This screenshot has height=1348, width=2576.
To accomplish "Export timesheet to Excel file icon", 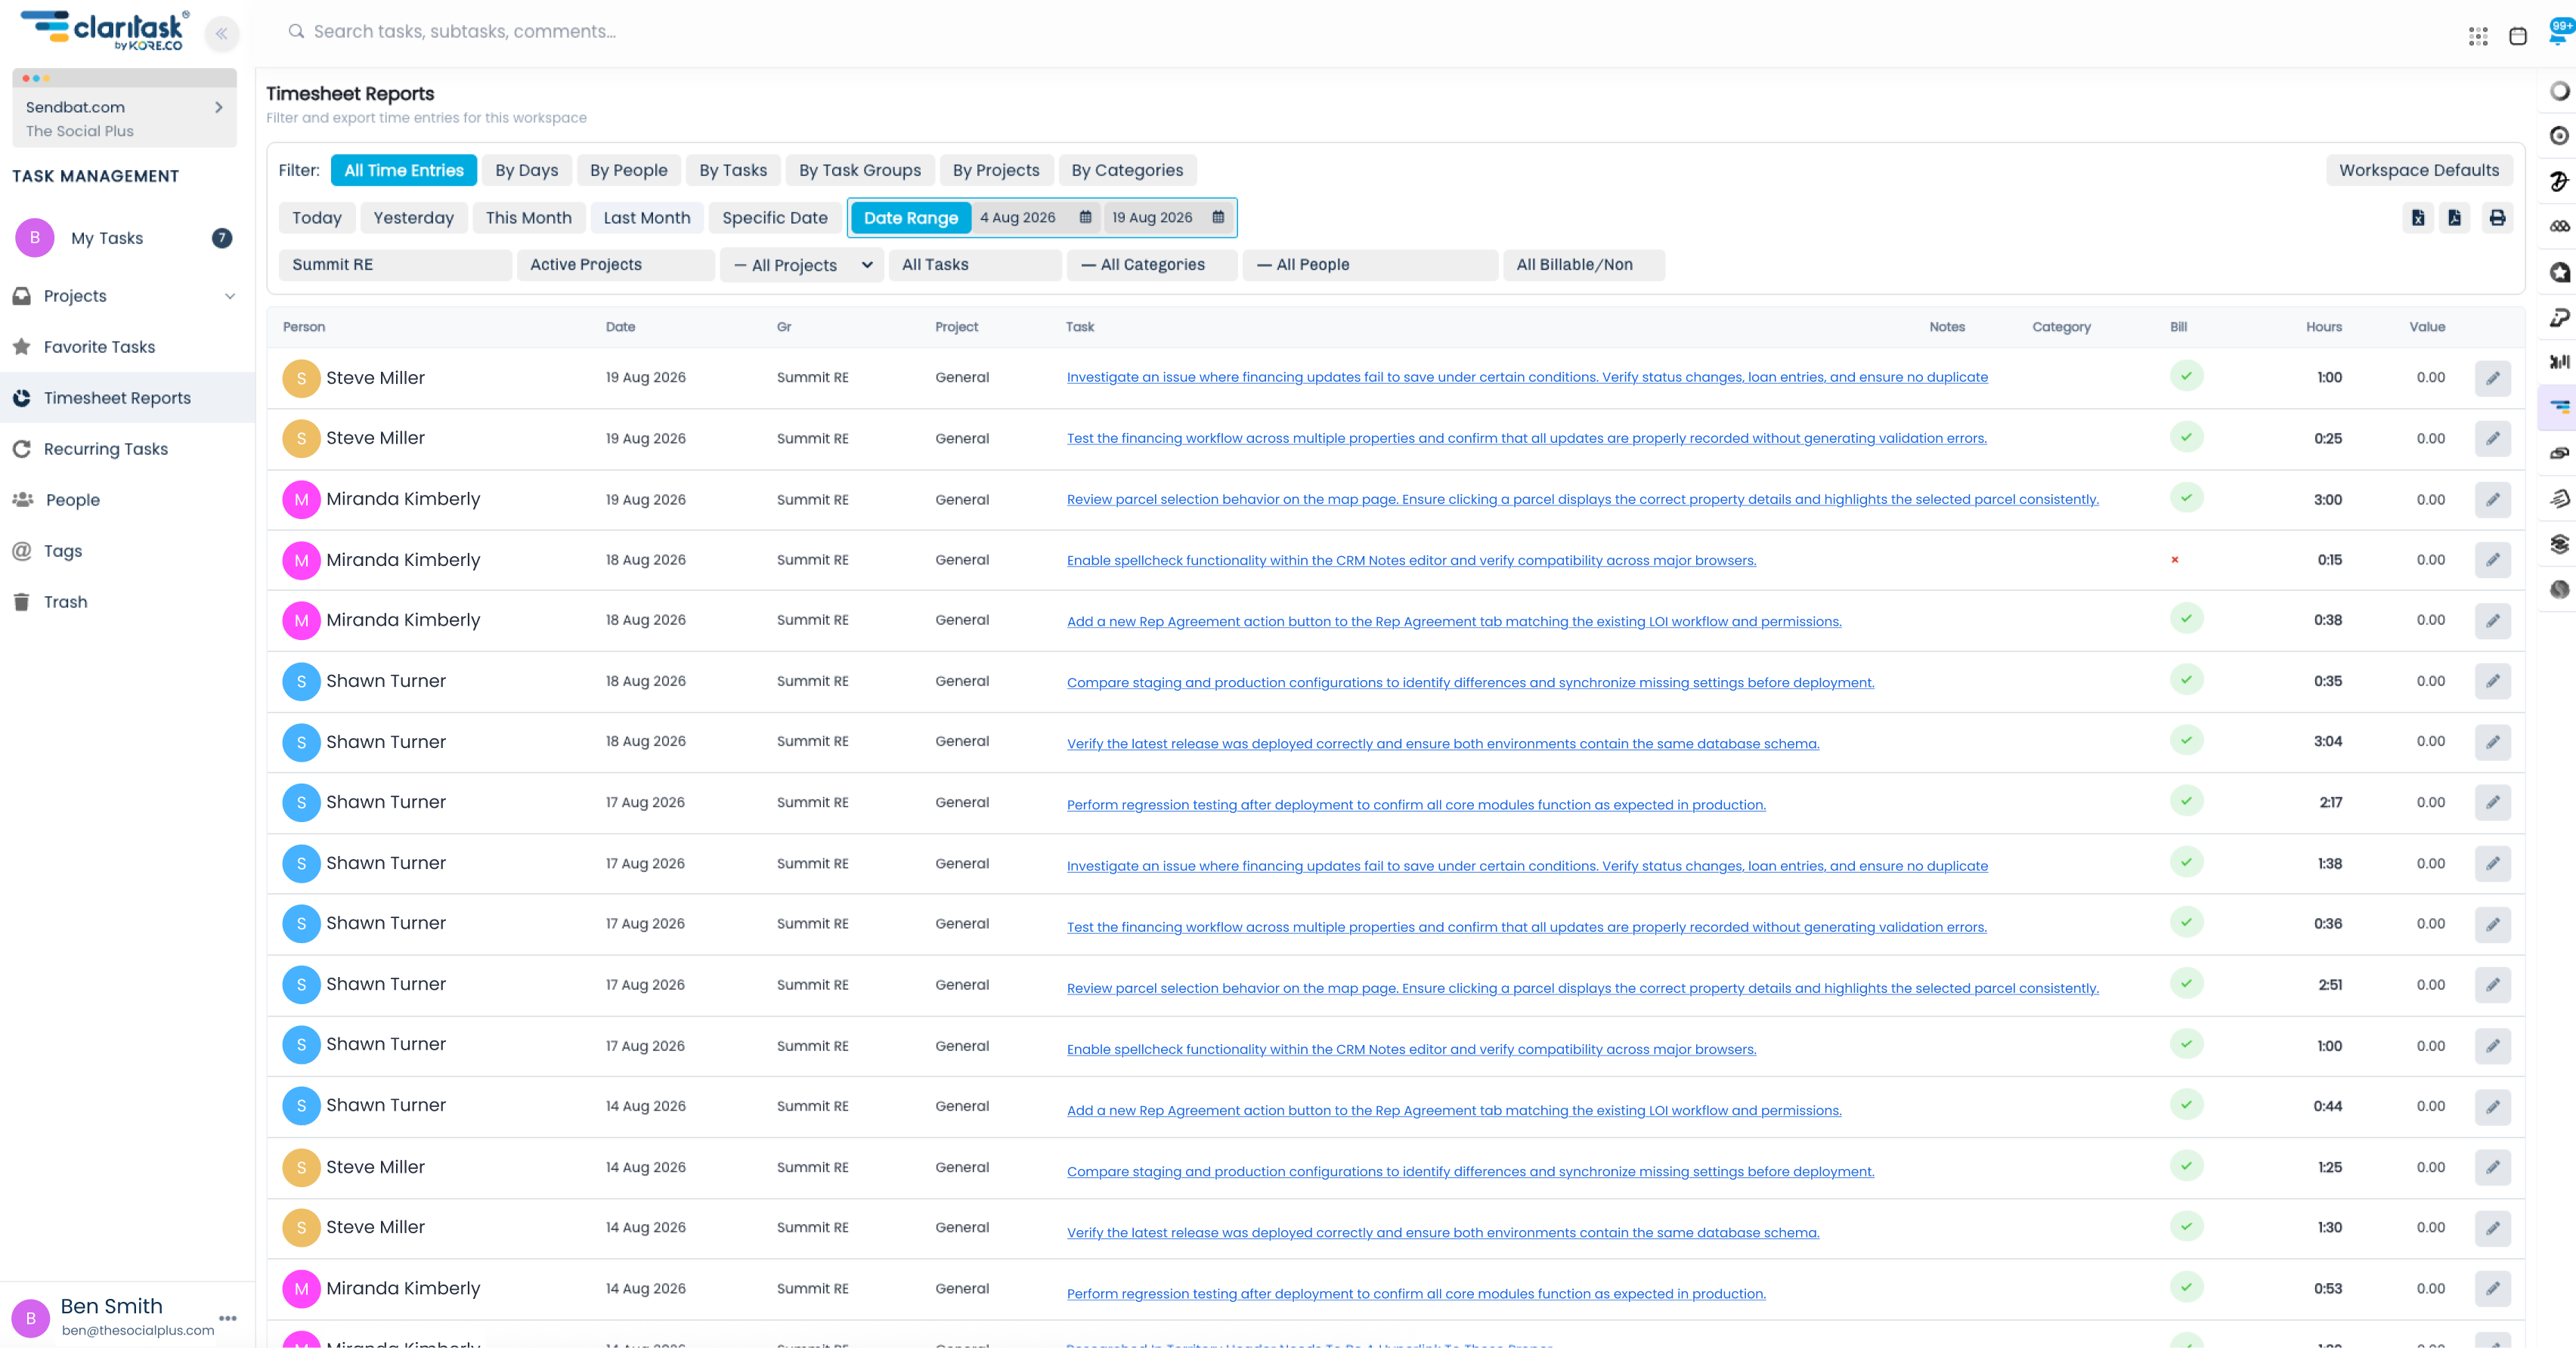I will point(2418,217).
